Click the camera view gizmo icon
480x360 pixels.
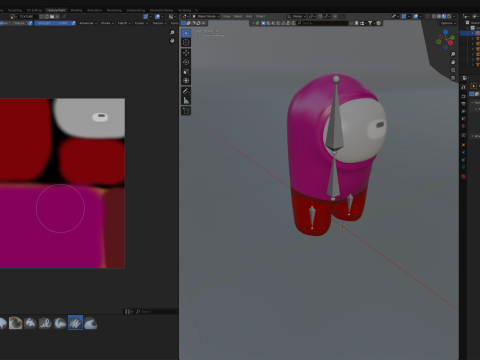(453, 70)
